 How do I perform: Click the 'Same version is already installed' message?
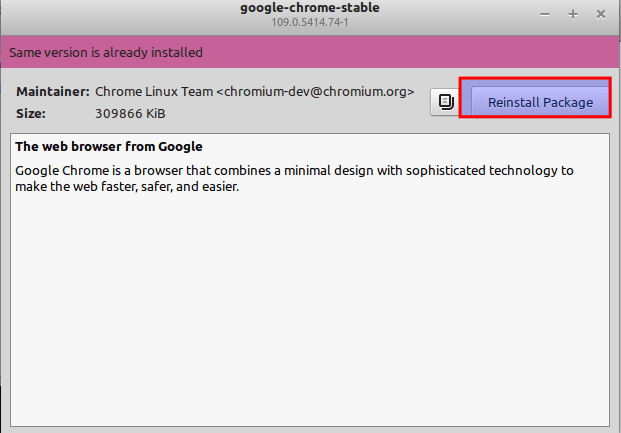106,52
